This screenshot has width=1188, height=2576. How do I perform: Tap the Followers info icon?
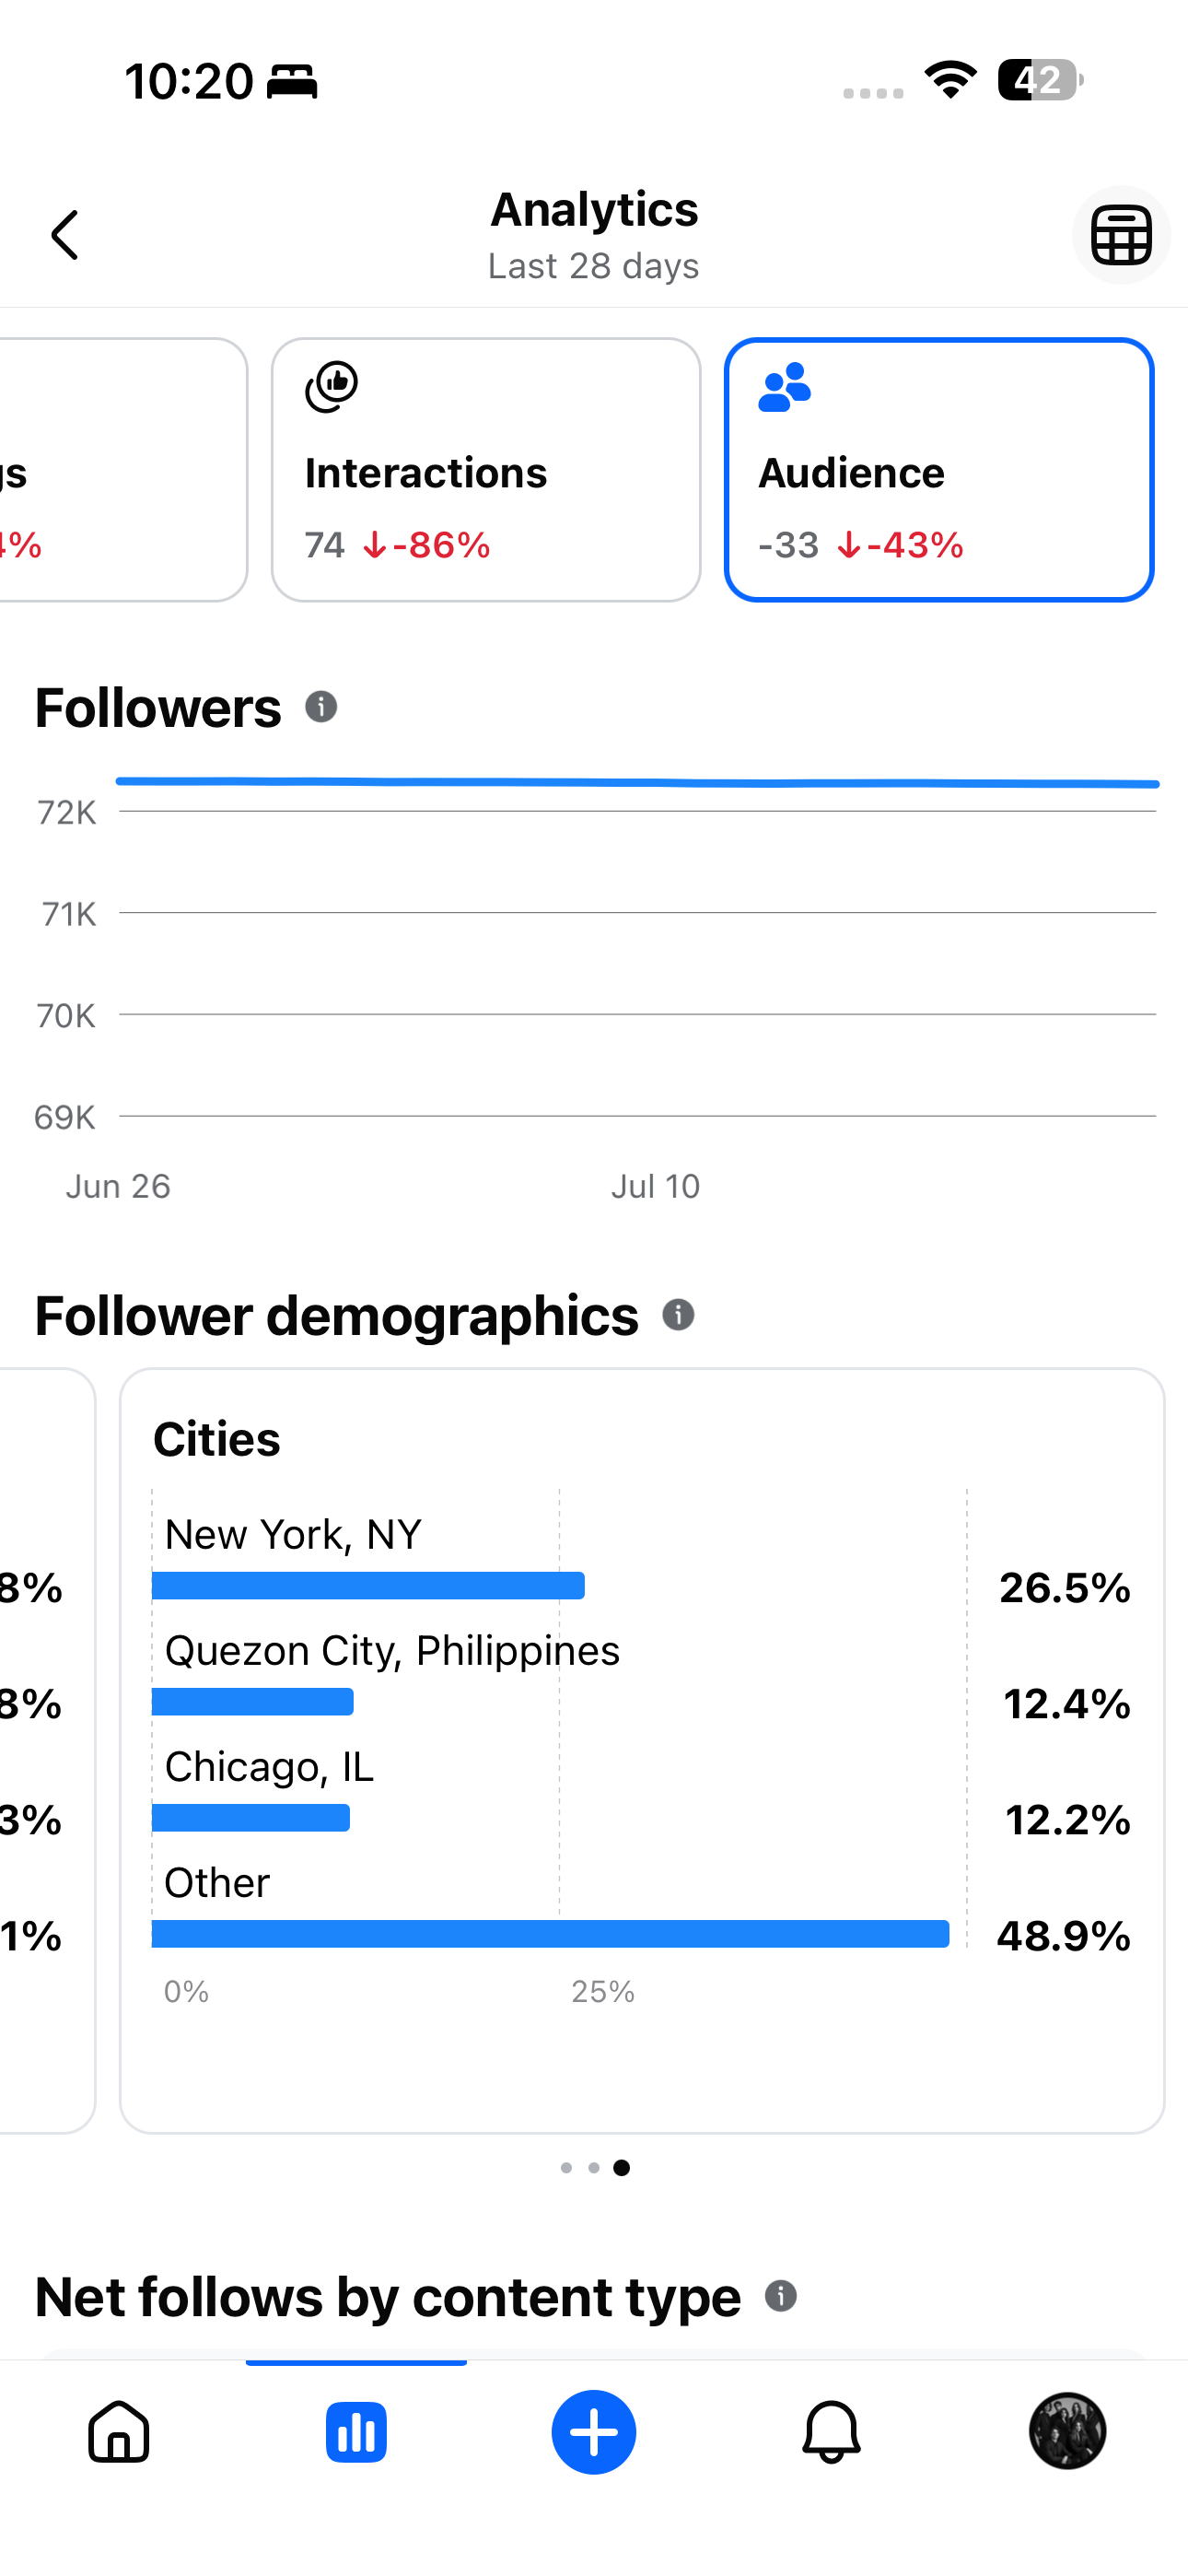pyautogui.click(x=321, y=707)
